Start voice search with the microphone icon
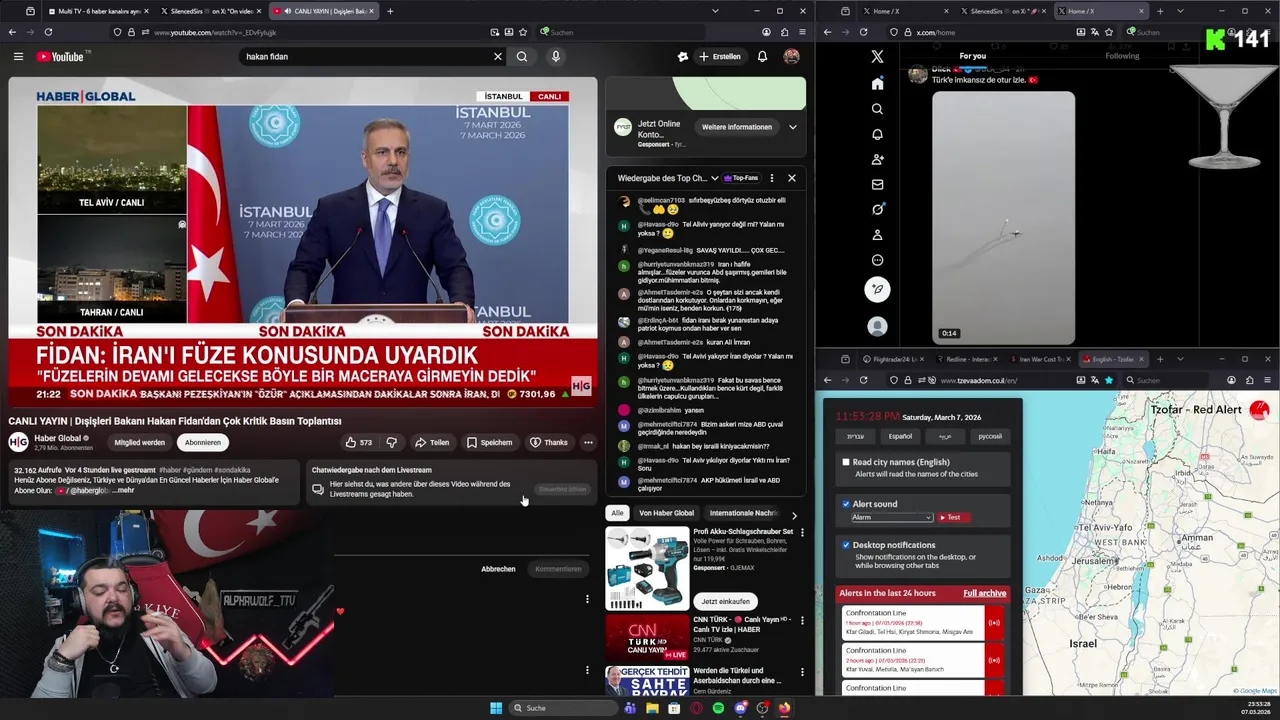This screenshot has width=1280, height=720. [556, 57]
